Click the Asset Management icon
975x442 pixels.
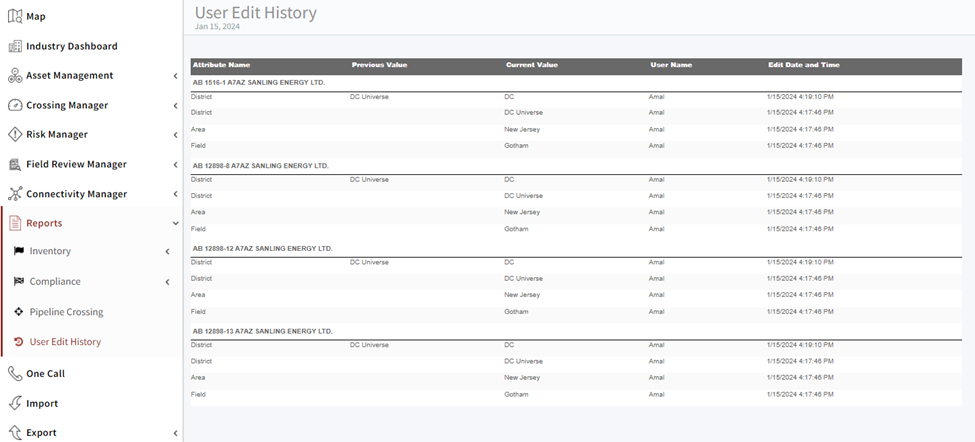click(15, 76)
